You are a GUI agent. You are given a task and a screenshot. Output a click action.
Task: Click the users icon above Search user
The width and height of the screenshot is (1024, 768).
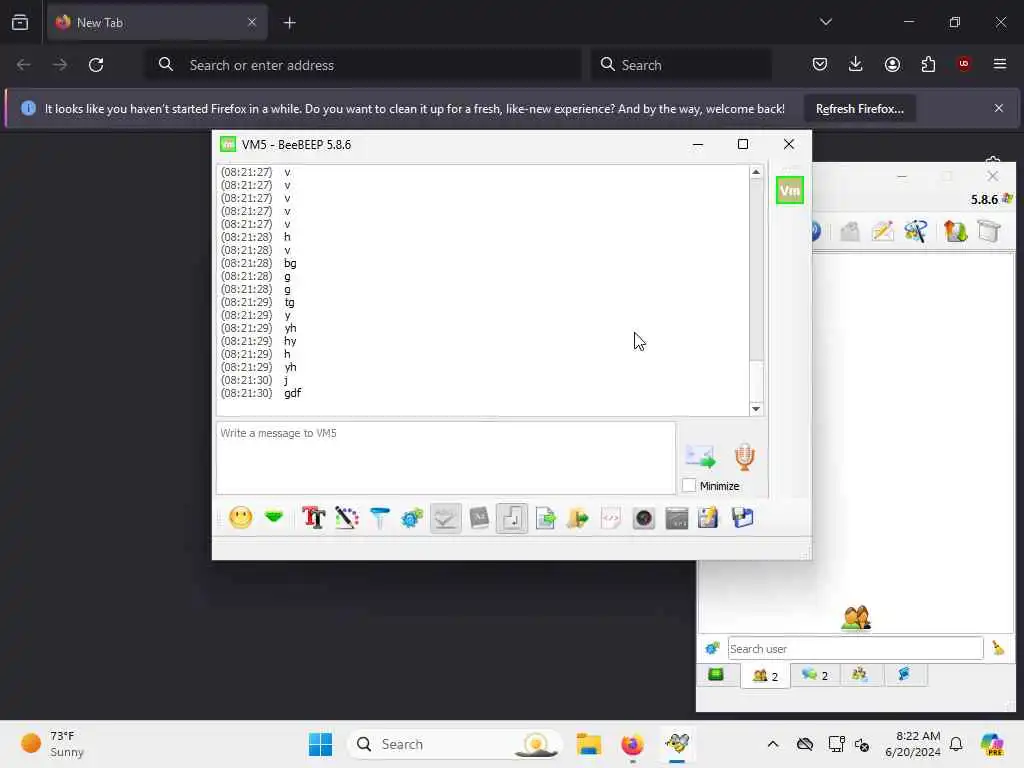[856, 618]
